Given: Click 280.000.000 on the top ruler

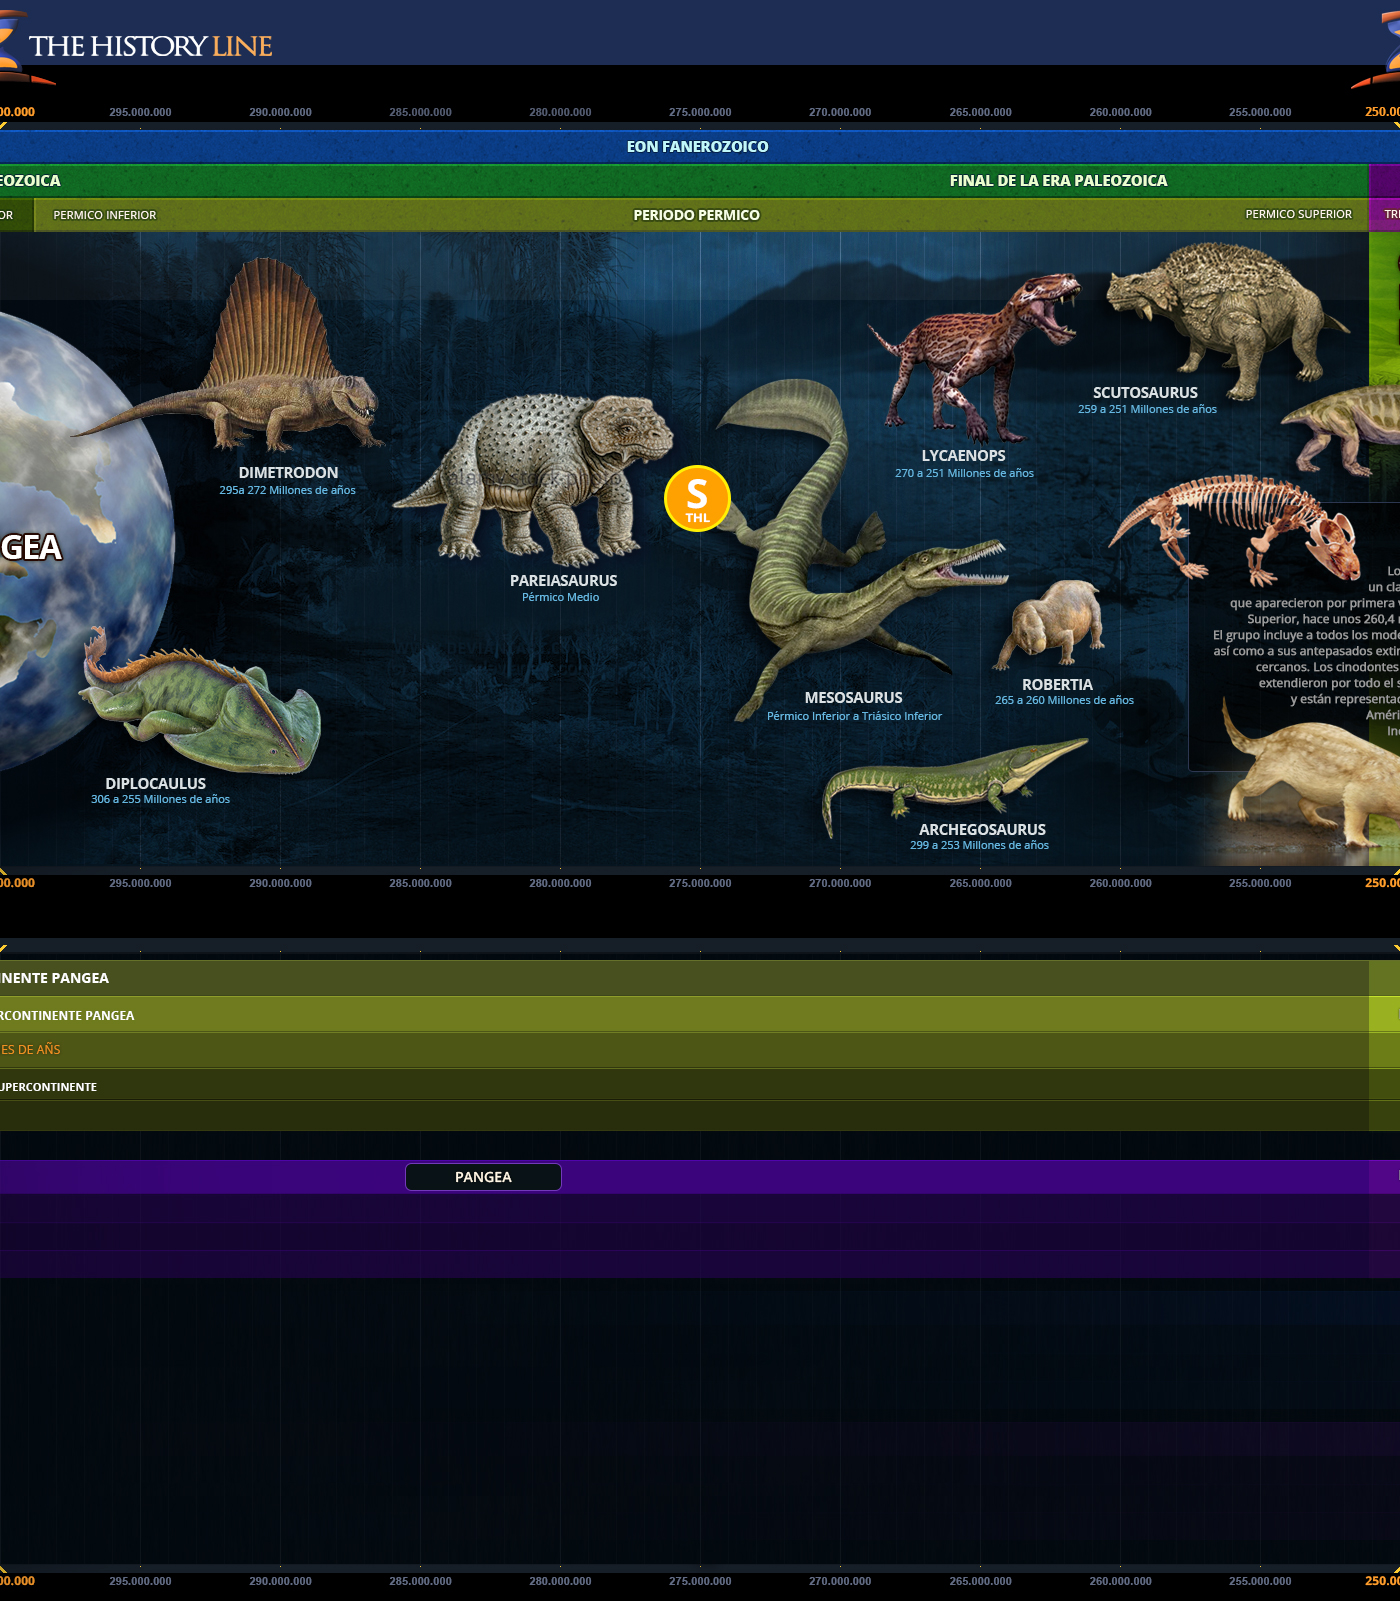Looking at the screenshot, I should (560, 112).
